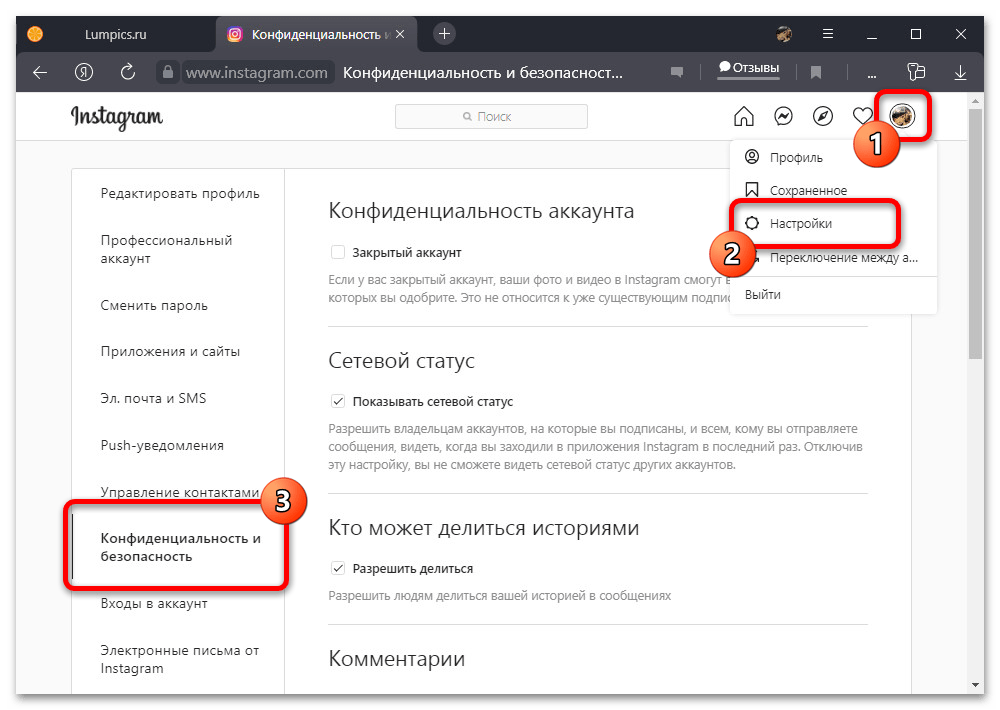
Task: Bookmark this page
Action: [815, 73]
